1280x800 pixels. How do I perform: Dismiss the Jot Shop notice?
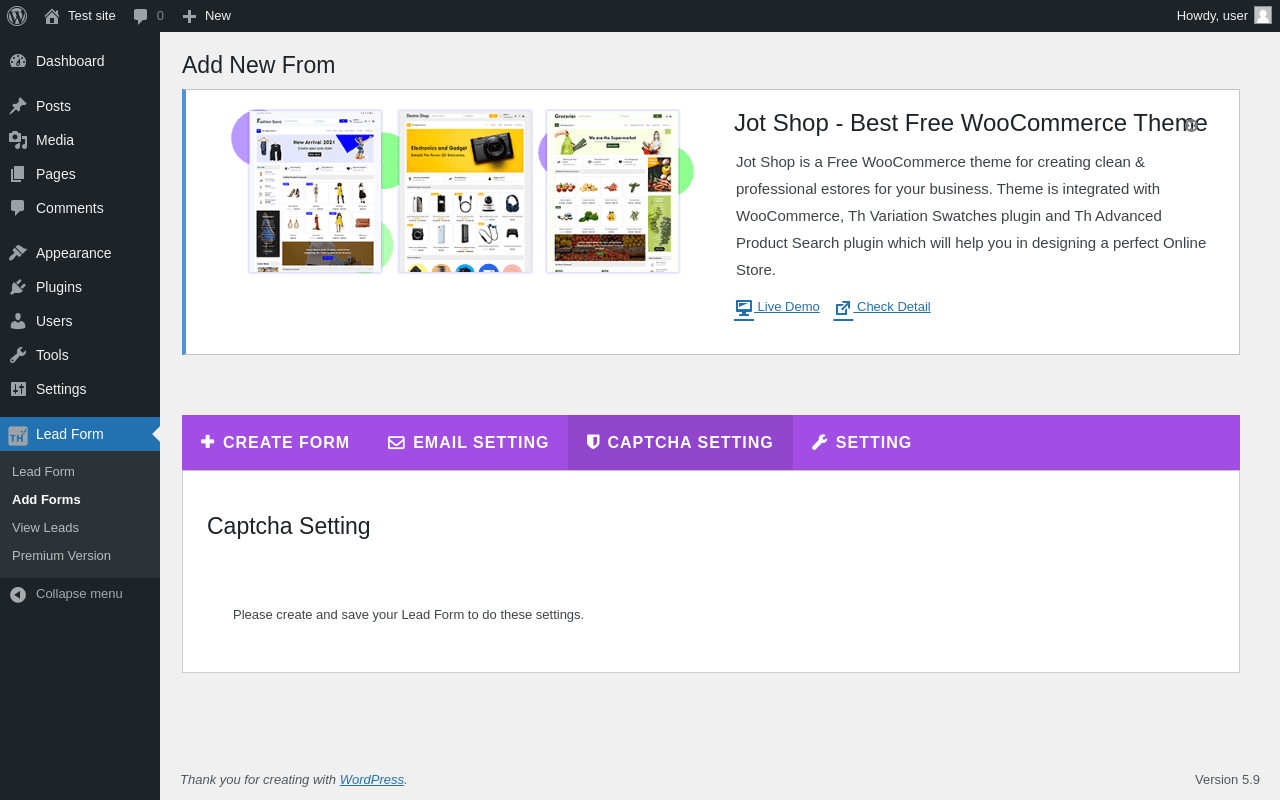click(1191, 125)
